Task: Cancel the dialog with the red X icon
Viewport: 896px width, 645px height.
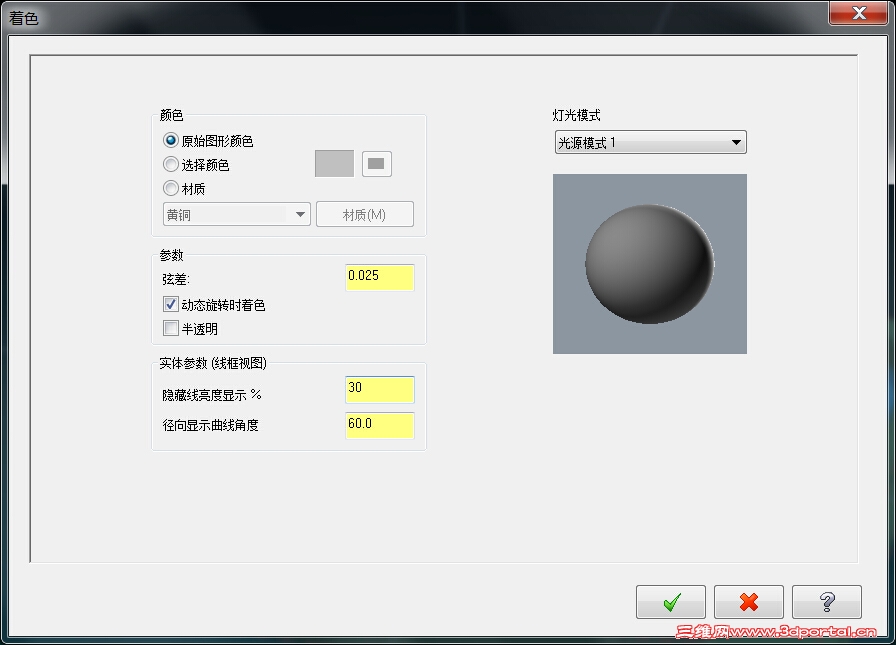Action: 748,601
